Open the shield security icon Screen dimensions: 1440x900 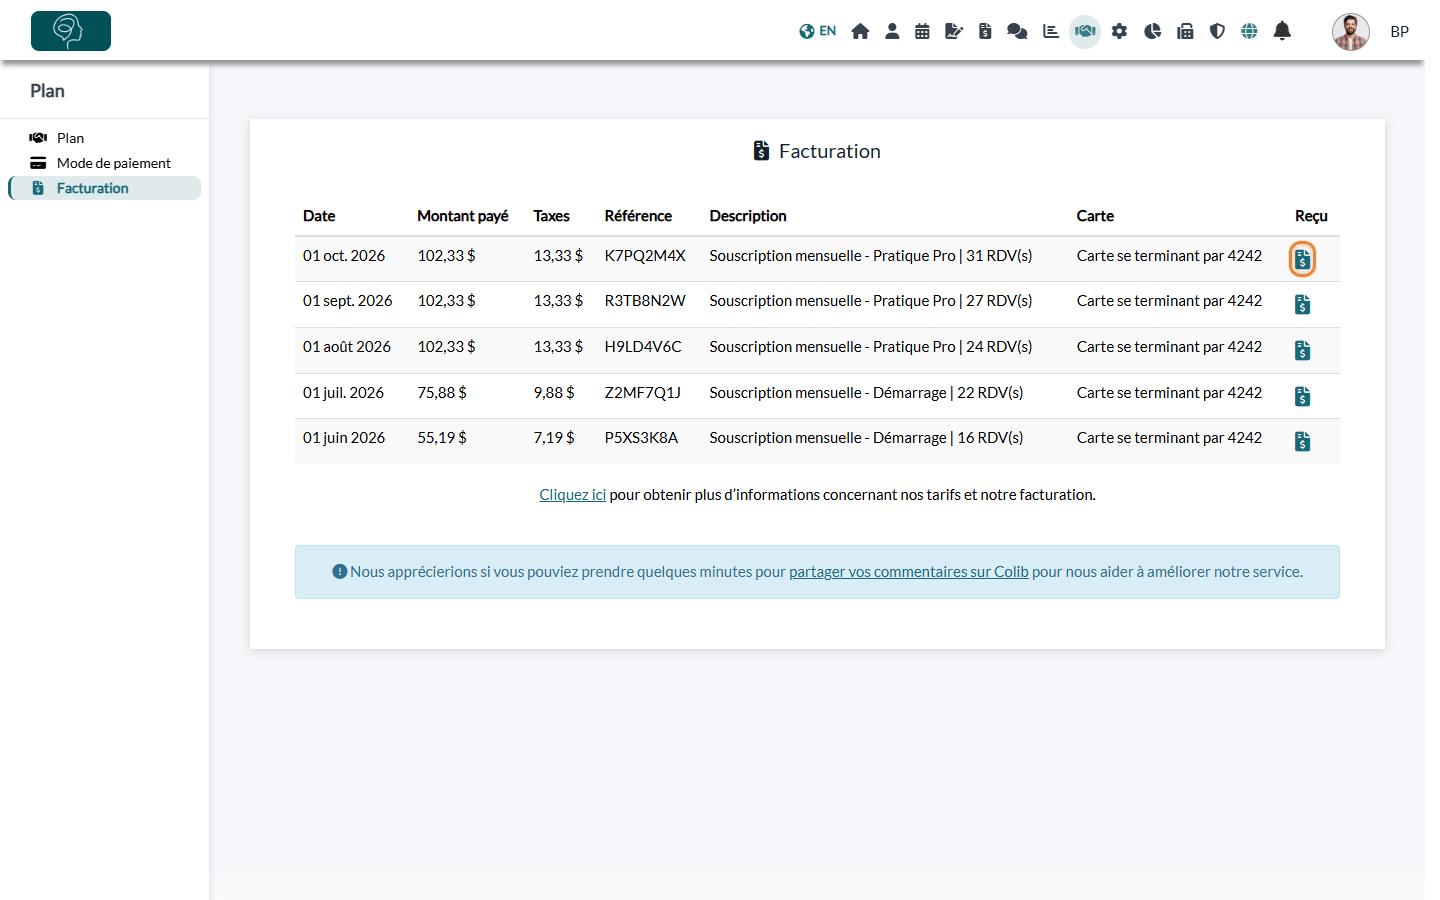(1217, 31)
